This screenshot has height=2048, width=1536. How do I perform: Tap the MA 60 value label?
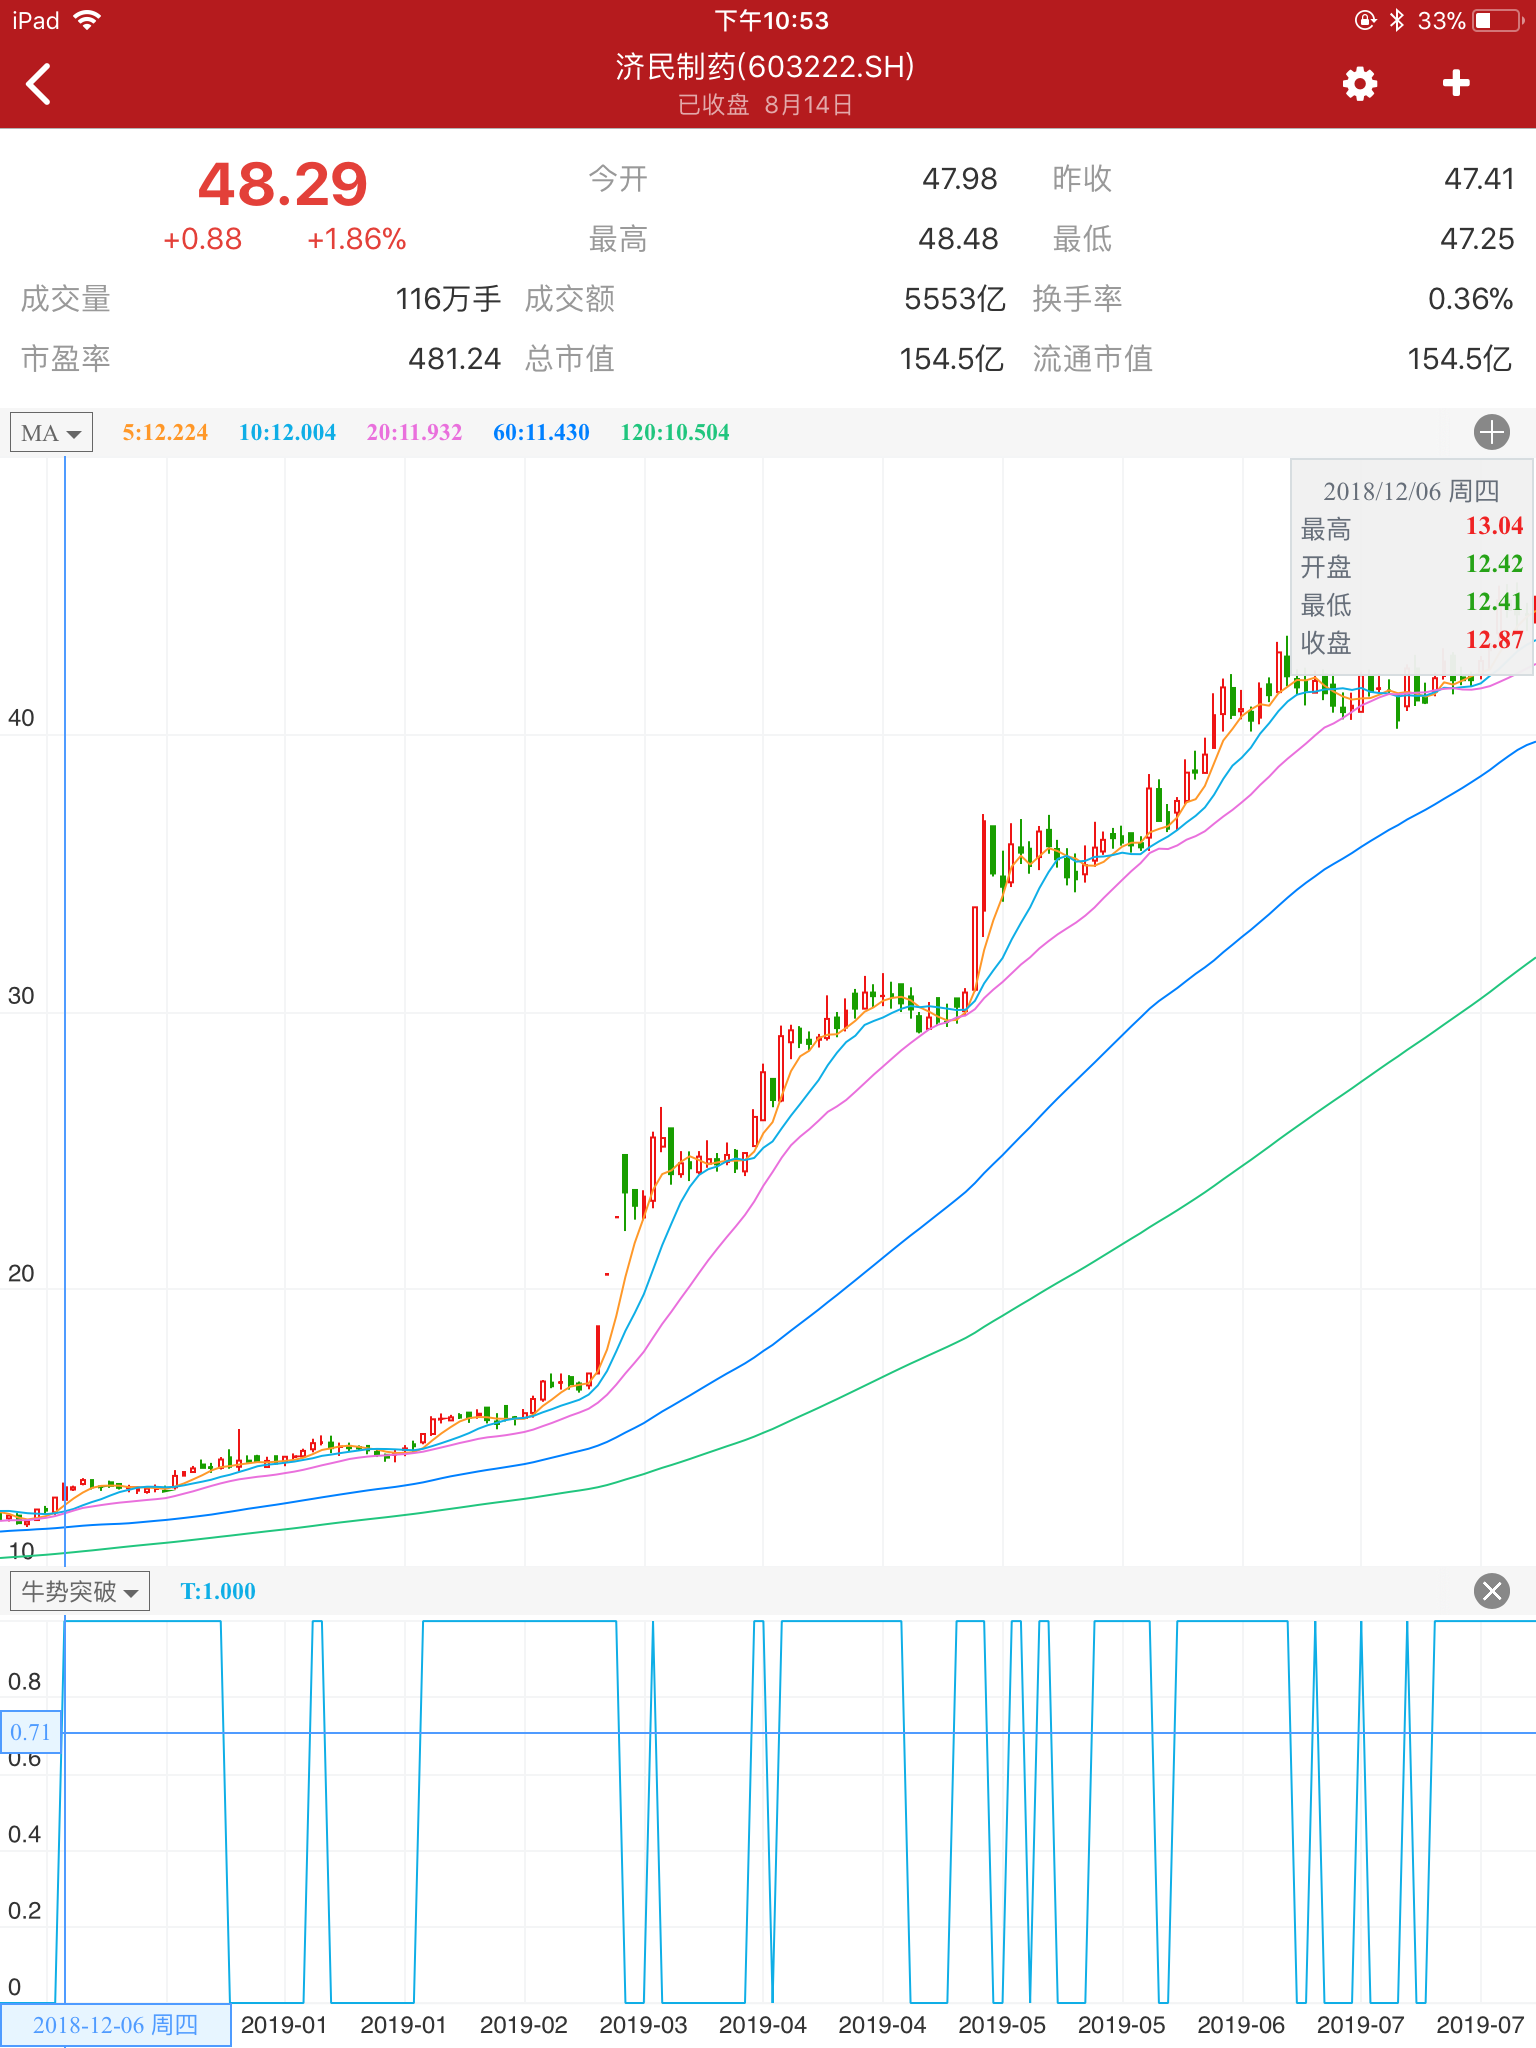[541, 433]
